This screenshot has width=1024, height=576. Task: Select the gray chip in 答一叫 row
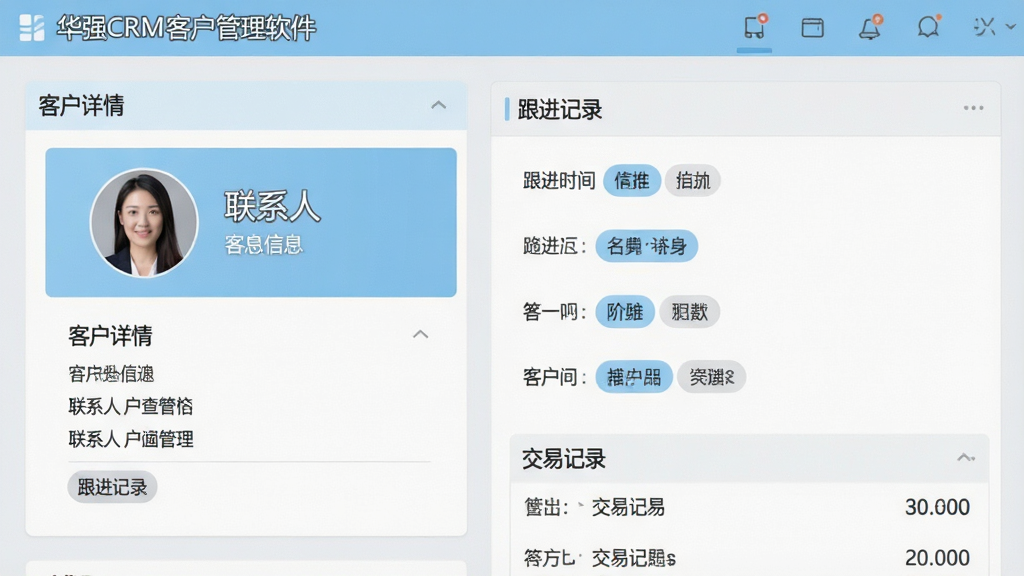pos(689,312)
